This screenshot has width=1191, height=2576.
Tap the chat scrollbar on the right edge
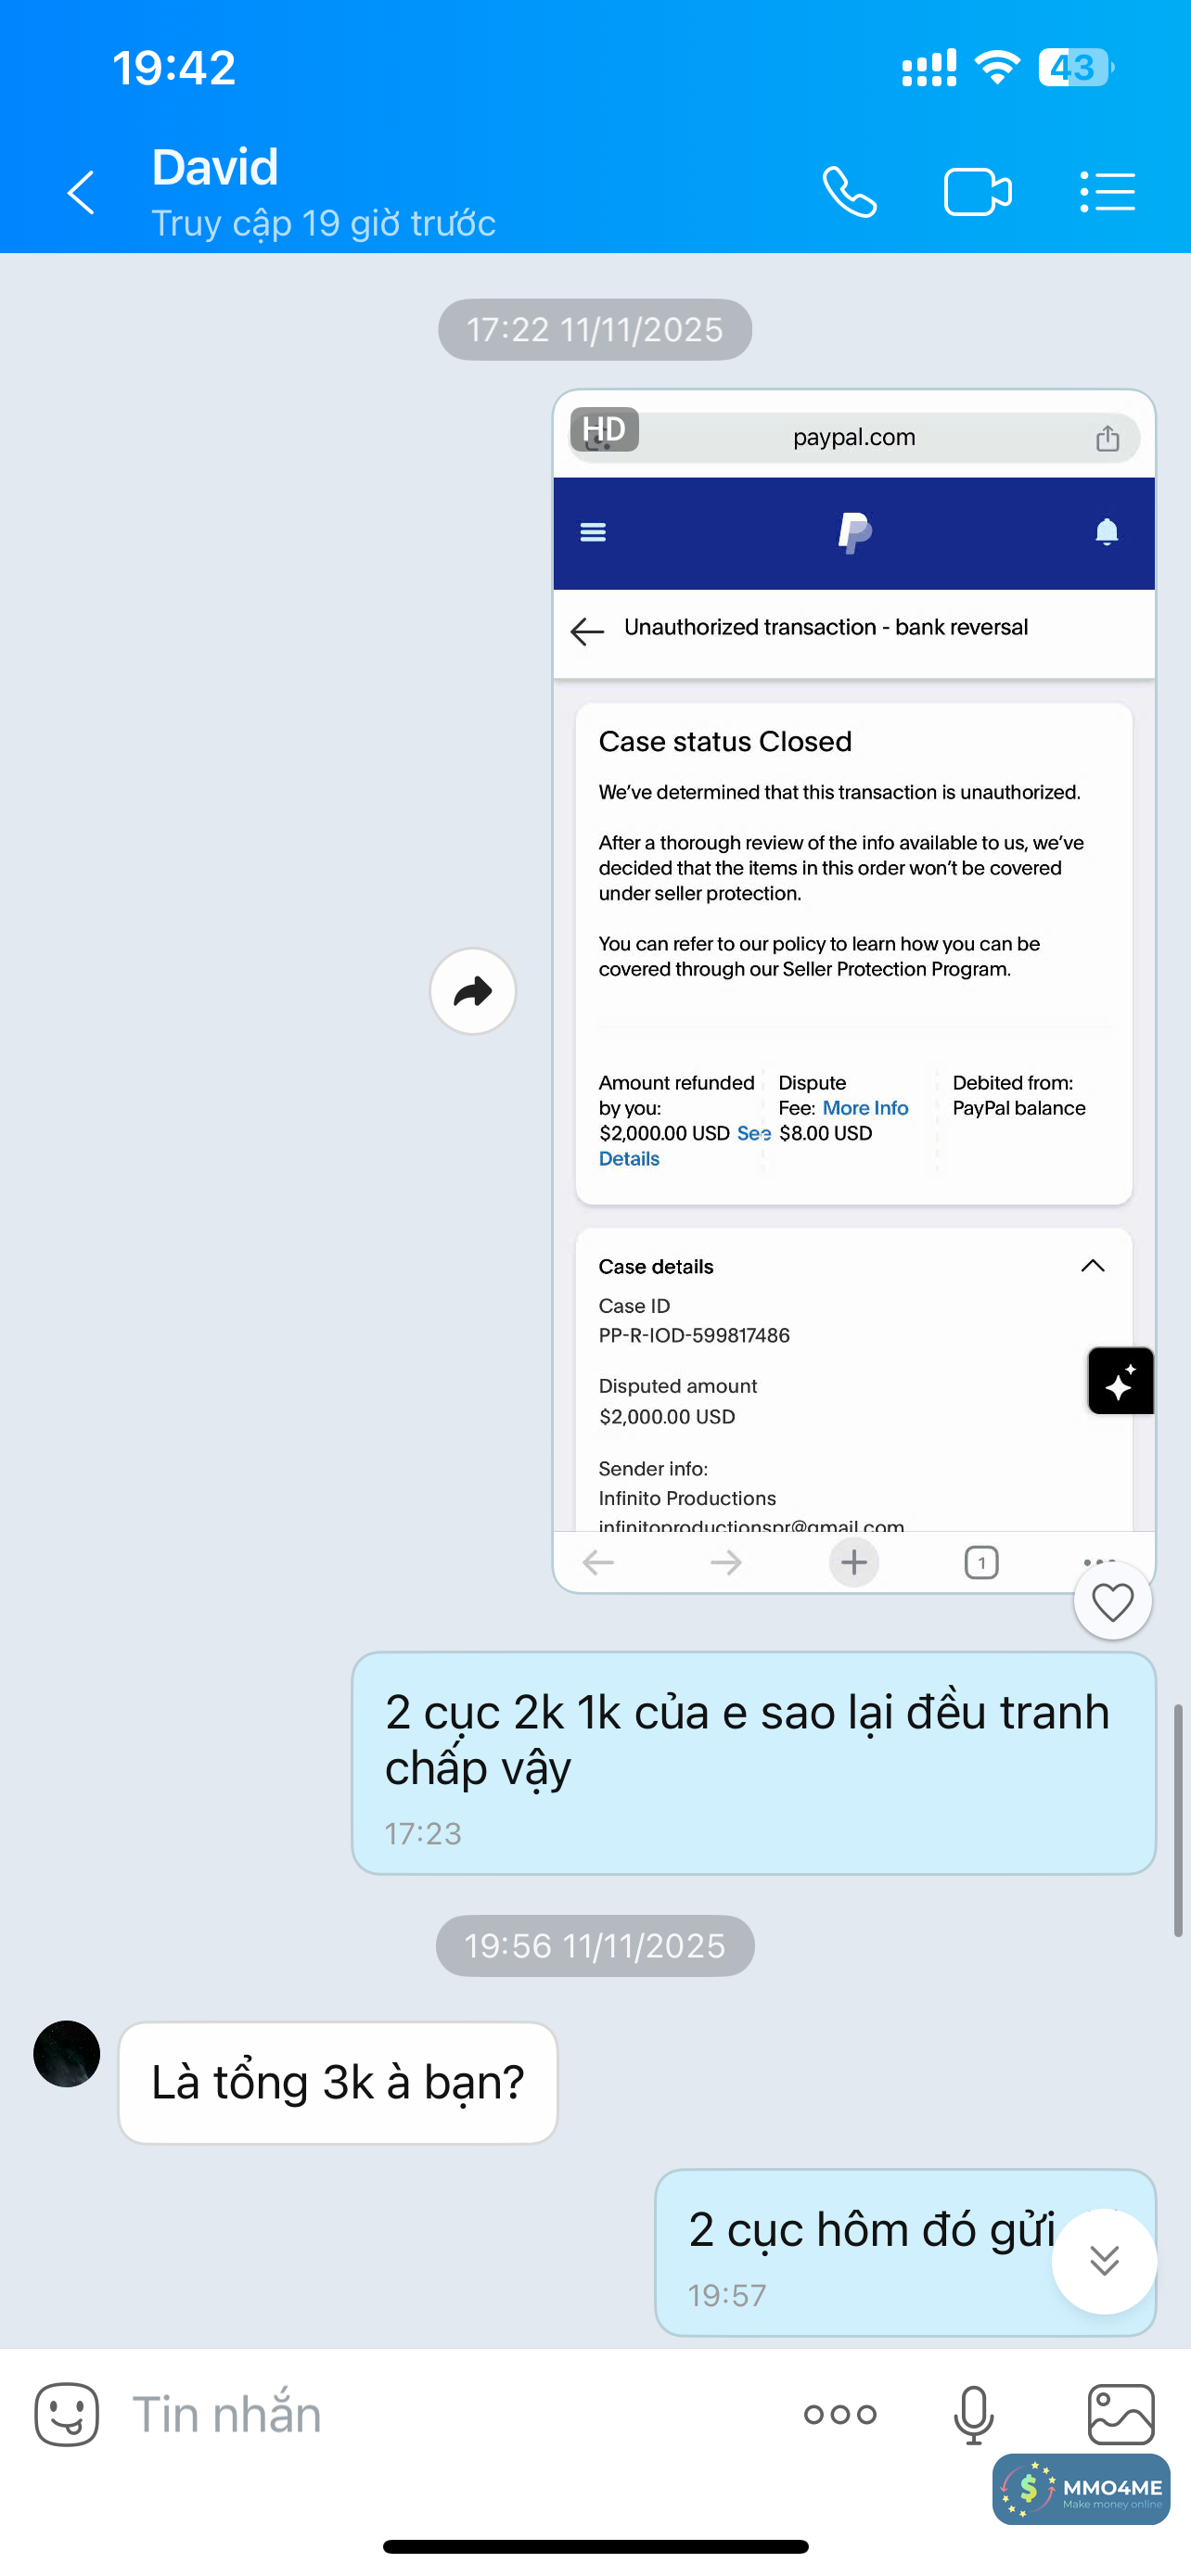coord(1179,1821)
